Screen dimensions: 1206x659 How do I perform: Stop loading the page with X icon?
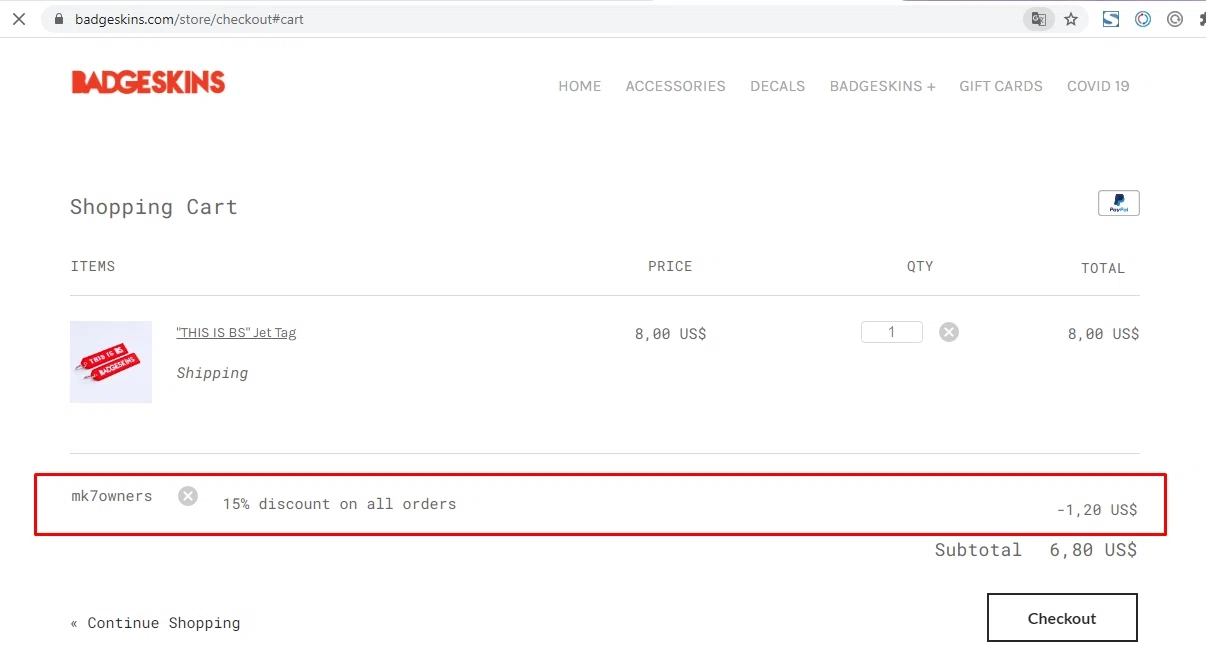(19, 19)
